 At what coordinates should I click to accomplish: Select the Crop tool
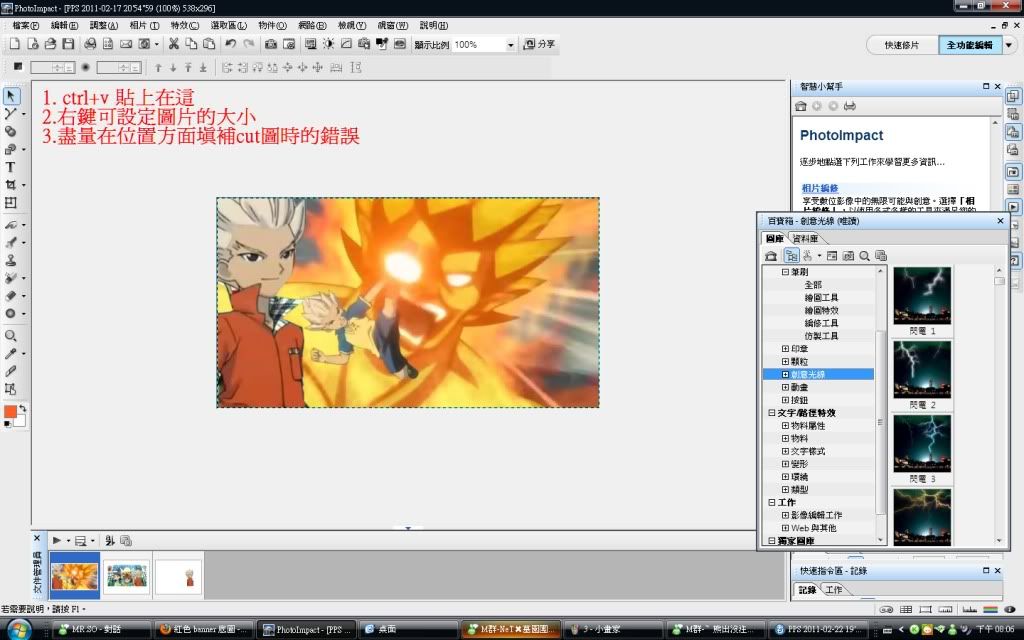pyautogui.click(x=11, y=185)
